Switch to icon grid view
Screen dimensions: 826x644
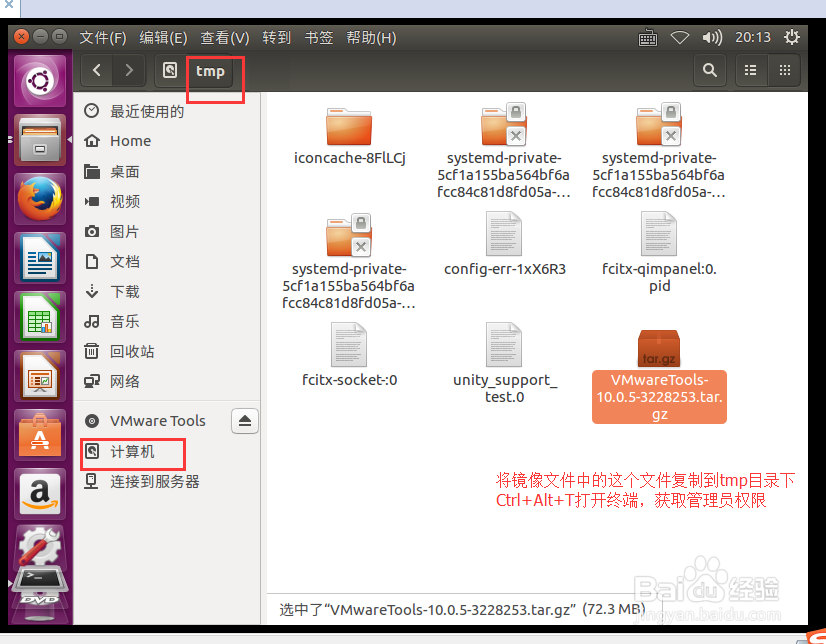pyautogui.click(x=784, y=70)
